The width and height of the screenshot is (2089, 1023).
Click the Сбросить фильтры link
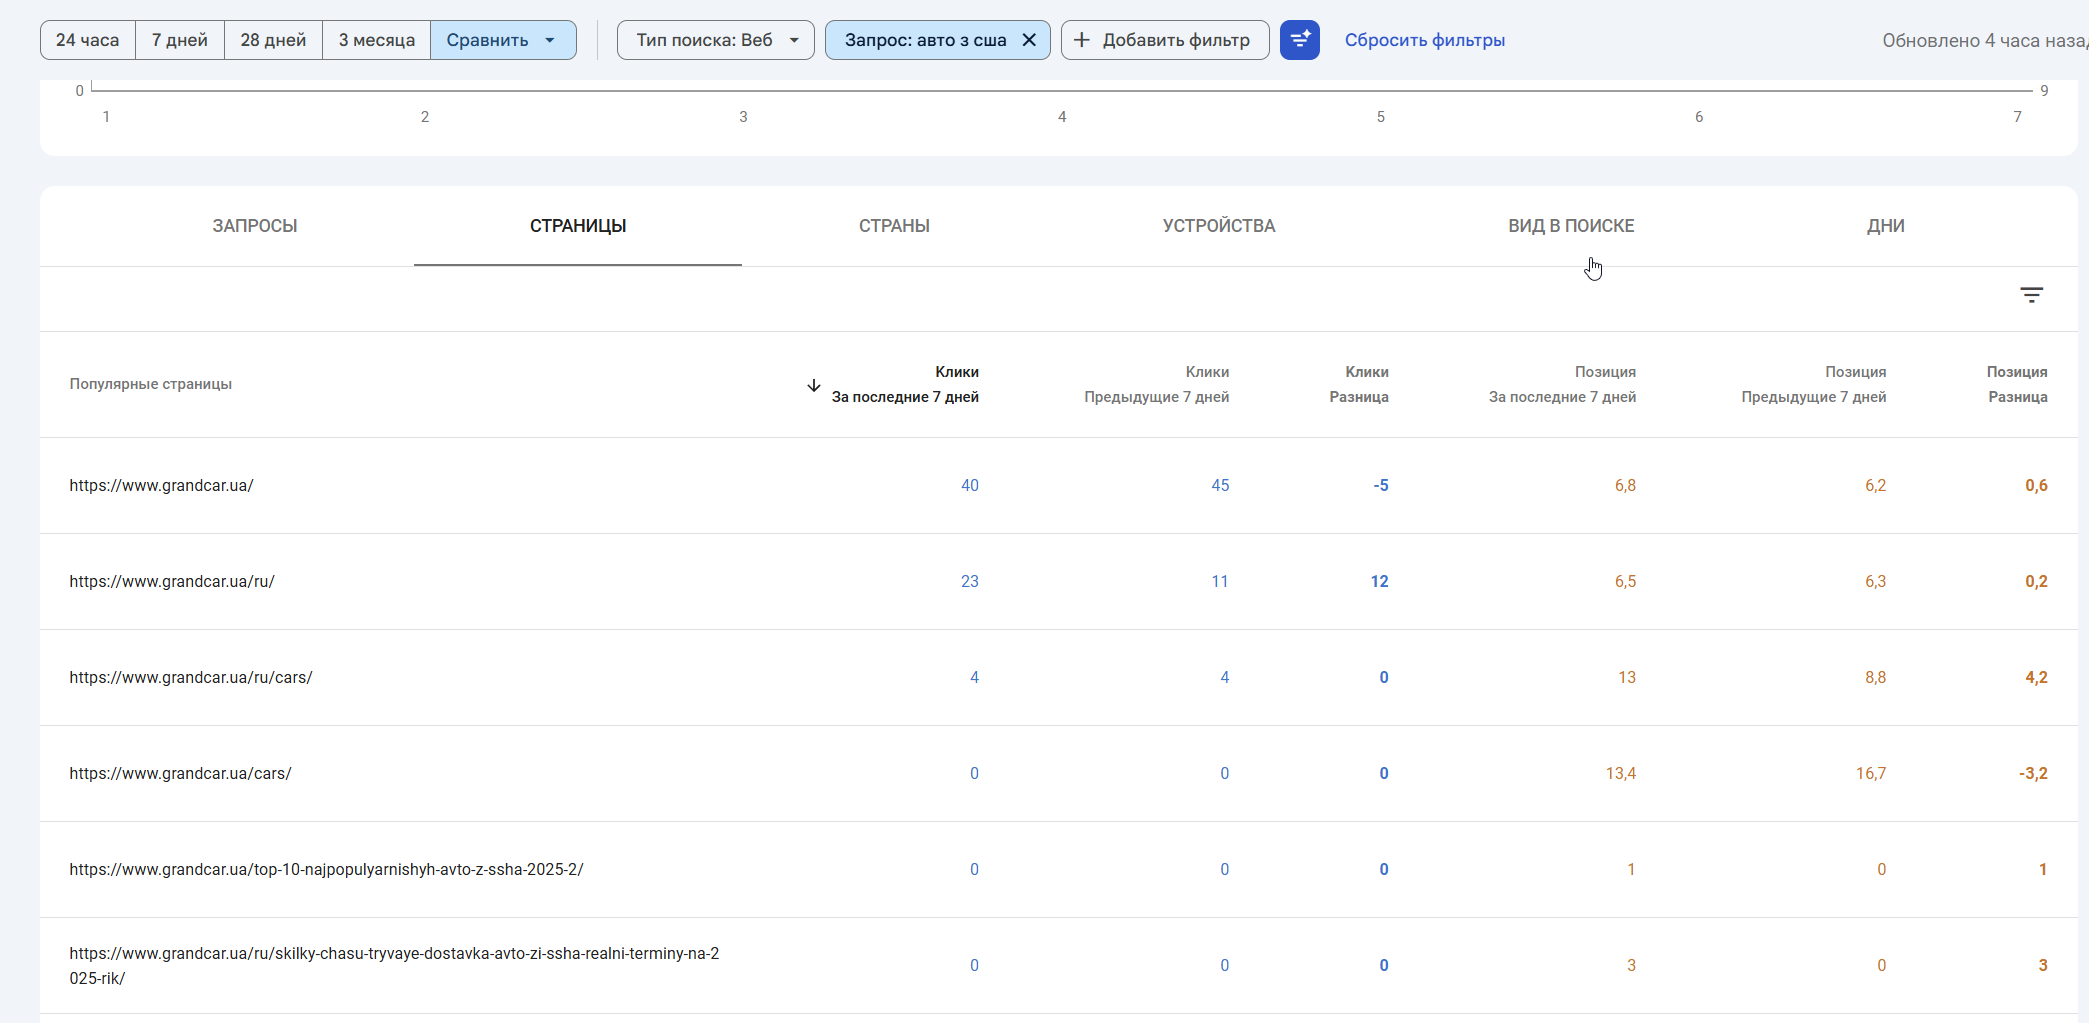(x=1424, y=40)
